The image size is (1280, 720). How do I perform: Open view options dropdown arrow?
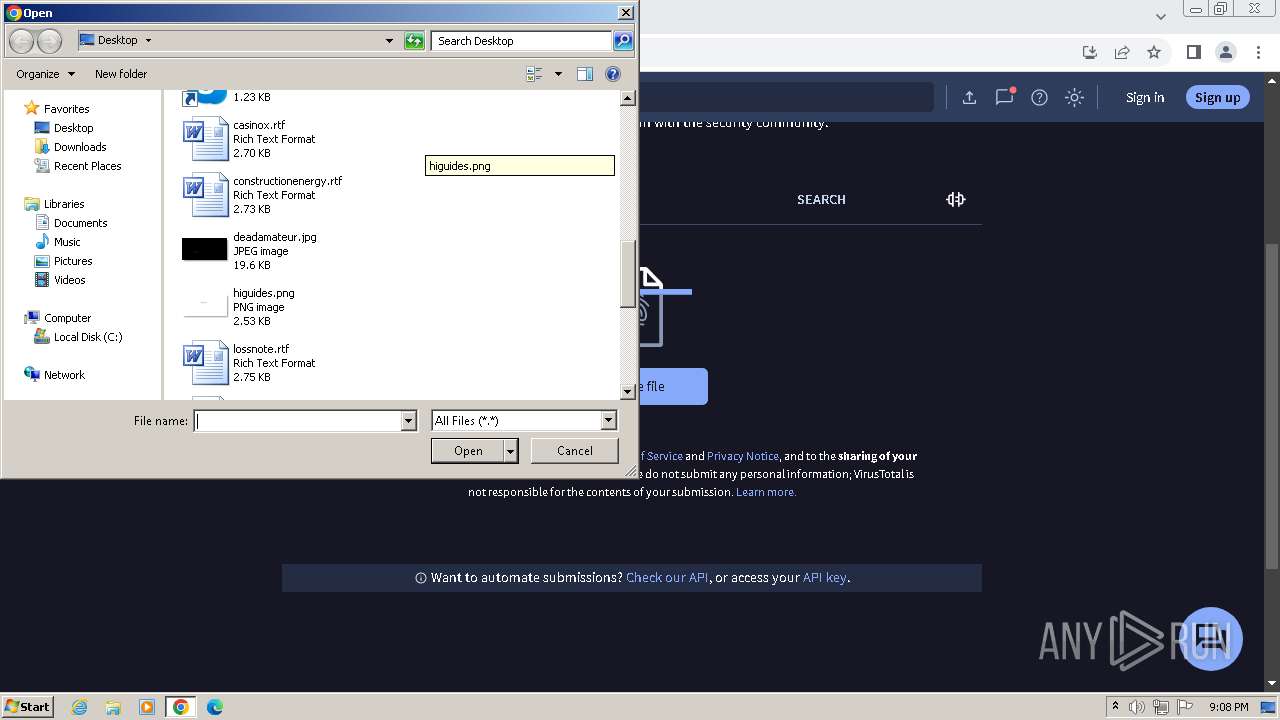(558, 74)
